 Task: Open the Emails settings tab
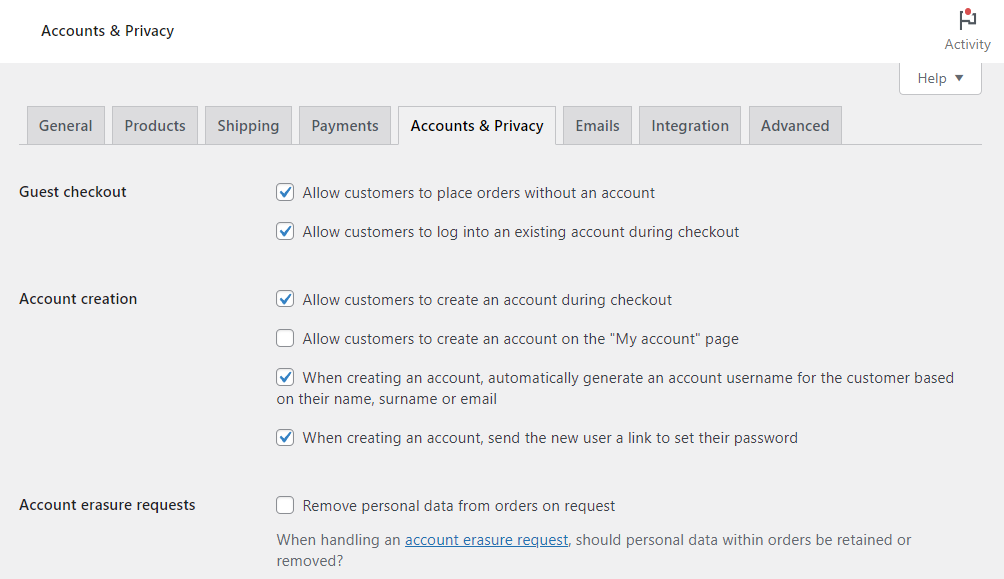596,125
